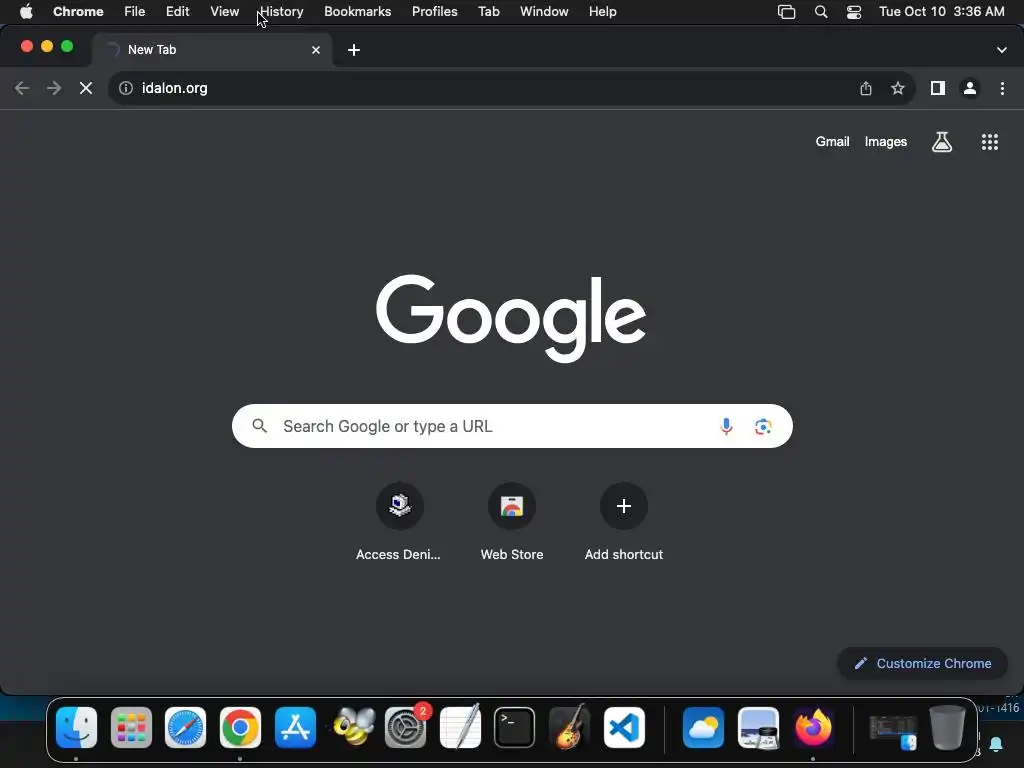The width and height of the screenshot is (1024, 768).
Task: Click the Customize Chrome button
Action: [922, 664]
